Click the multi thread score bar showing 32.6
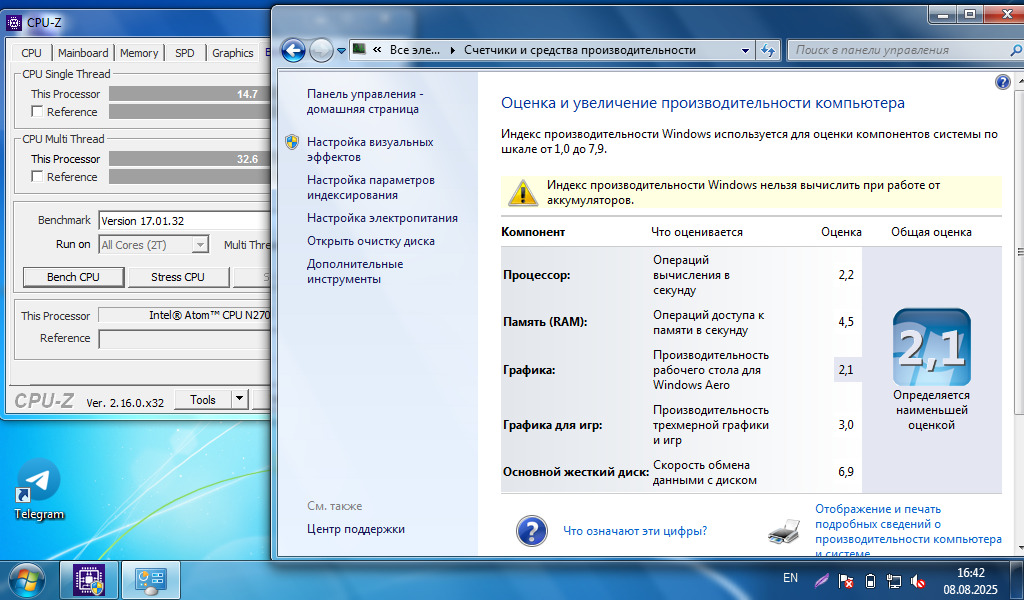Image resolution: width=1024 pixels, height=600 pixels. pos(189,159)
